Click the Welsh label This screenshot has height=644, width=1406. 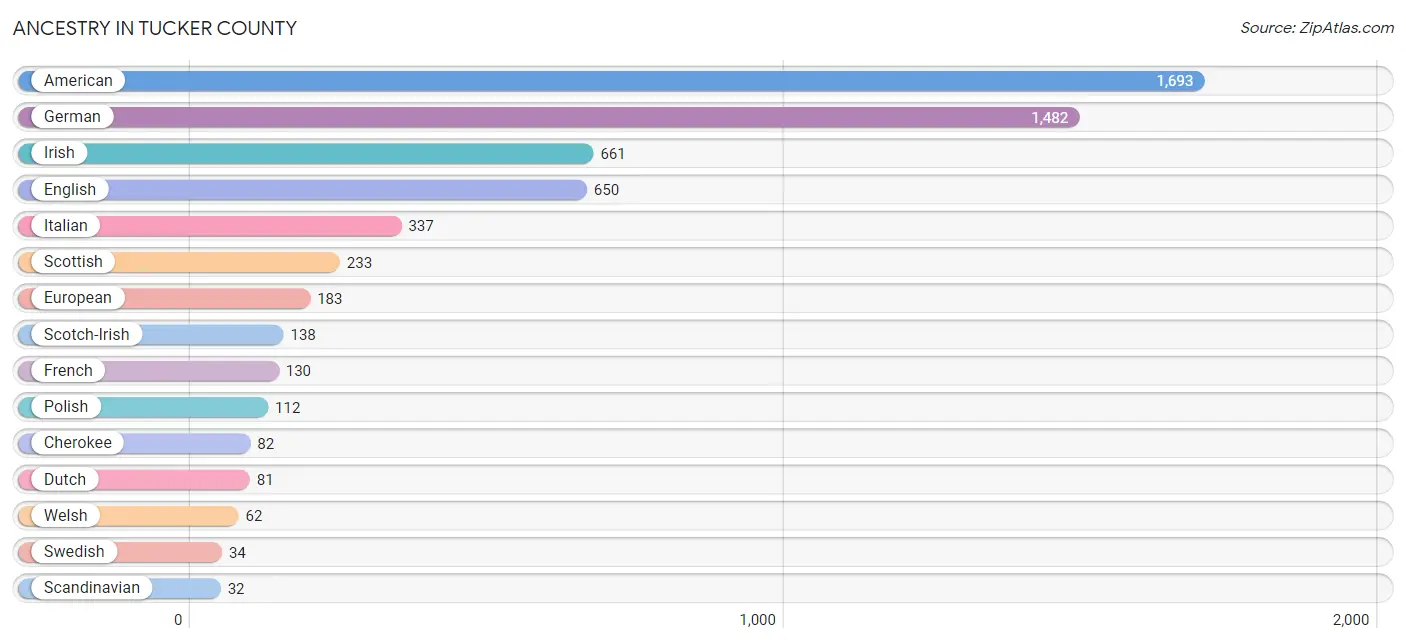tap(66, 515)
